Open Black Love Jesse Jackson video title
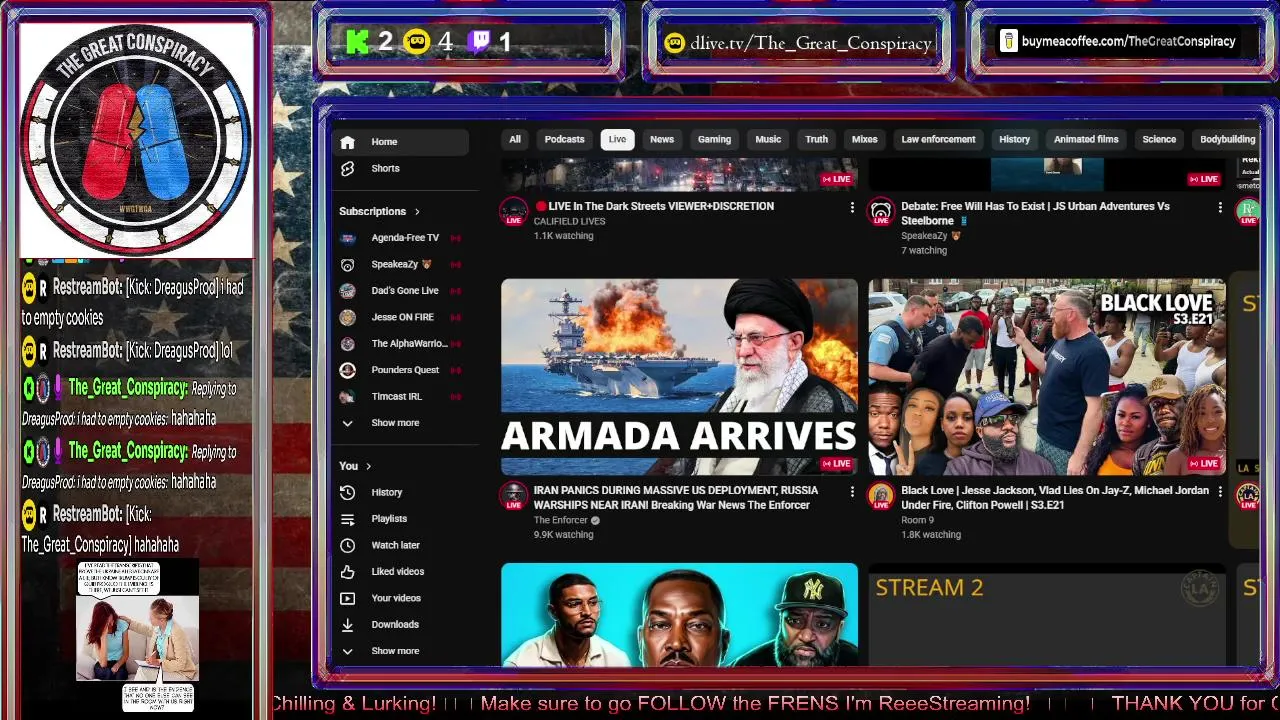The image size is (1280, 720). coord(1054,498)
